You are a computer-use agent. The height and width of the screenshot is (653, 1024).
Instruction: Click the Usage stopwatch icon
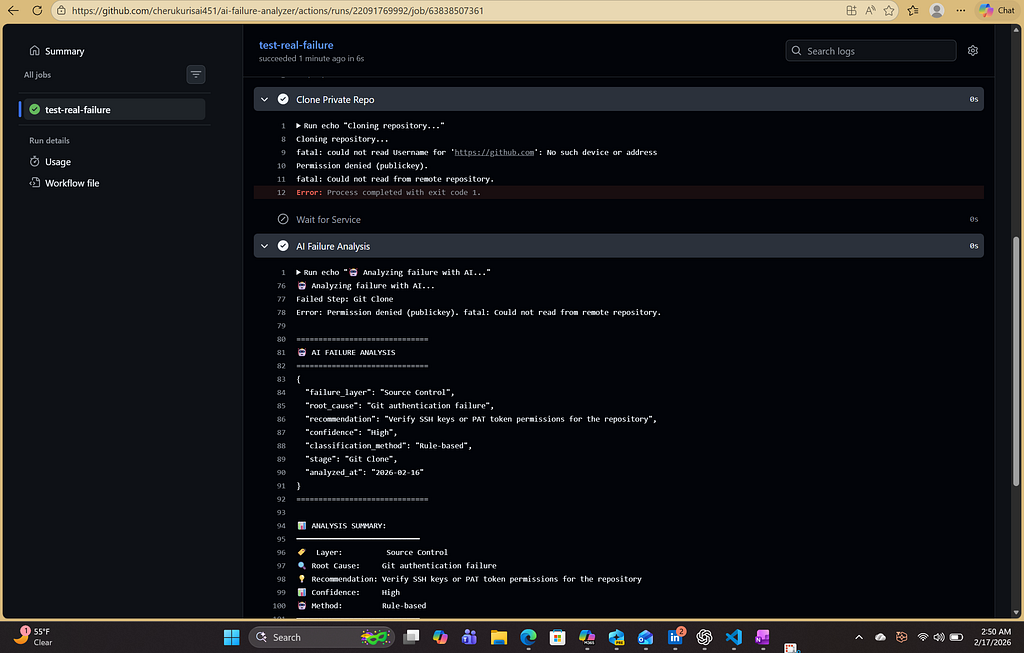(35, 161)
